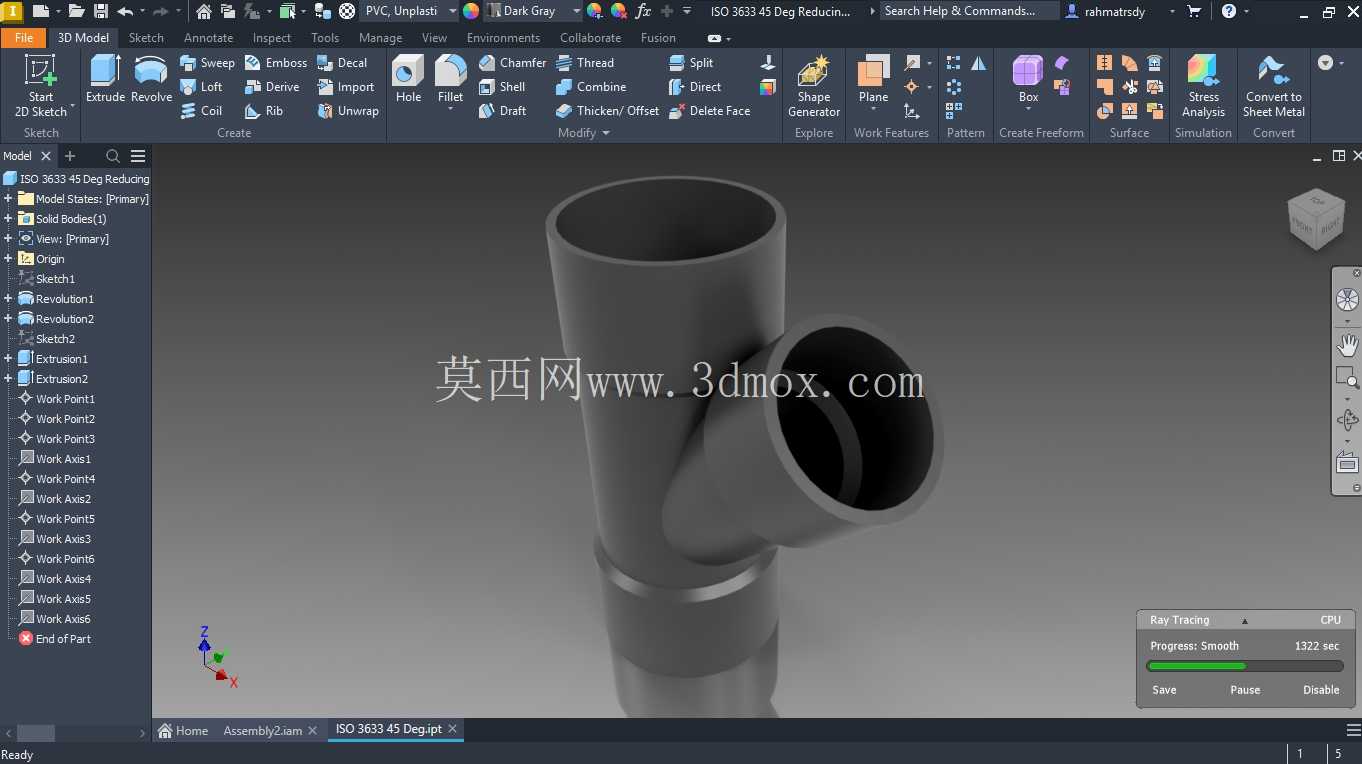Save the ray traced image
Image resolution: width=1362 pixels, height=764 pixels.
(x=1164, y=690)
